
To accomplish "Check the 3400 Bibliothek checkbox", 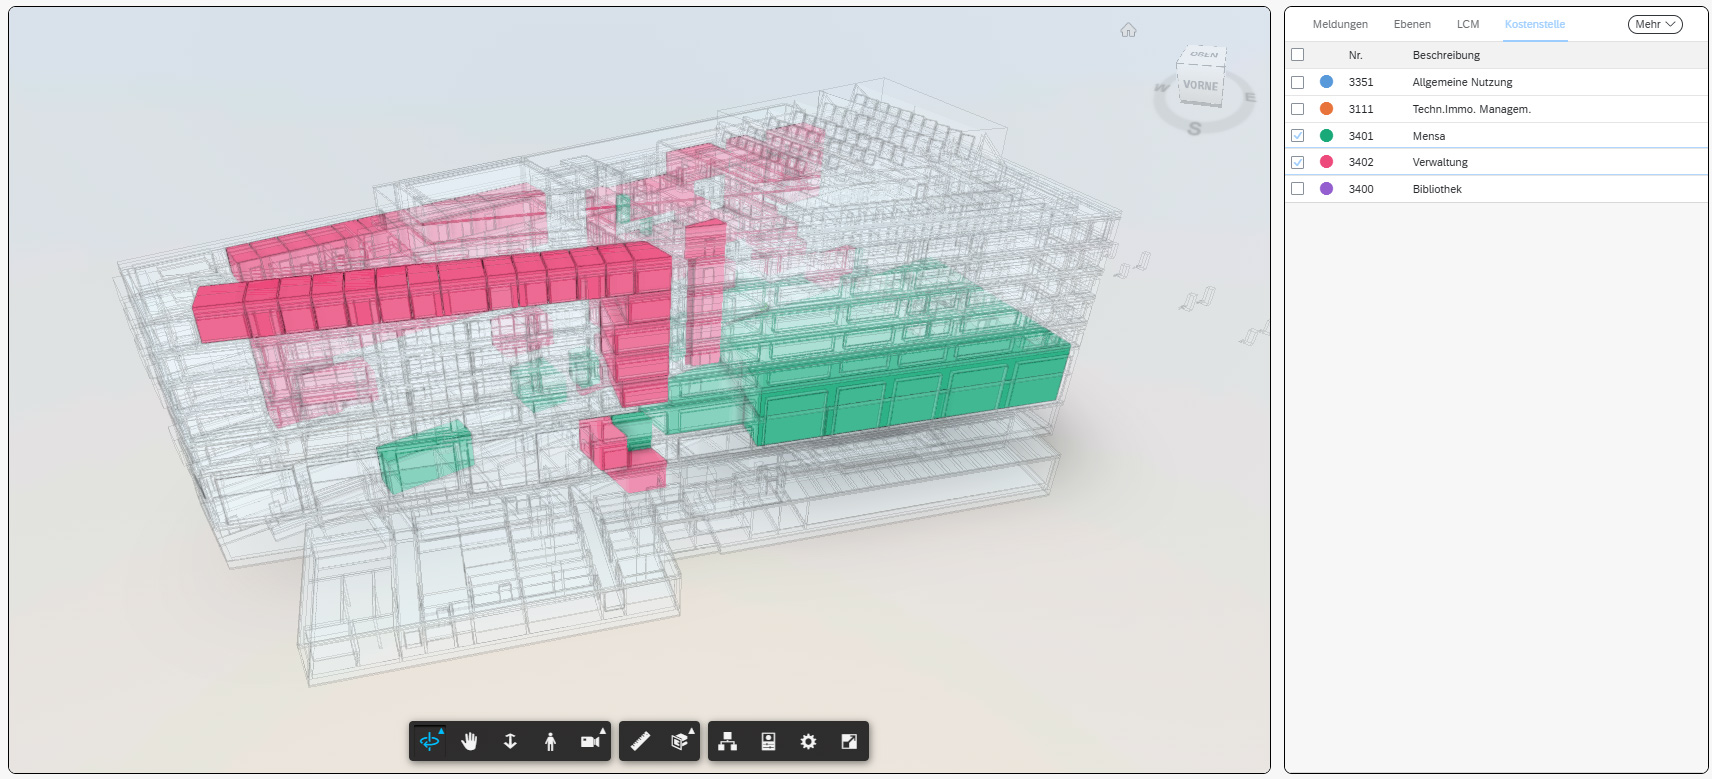I will pos(1297,189).
